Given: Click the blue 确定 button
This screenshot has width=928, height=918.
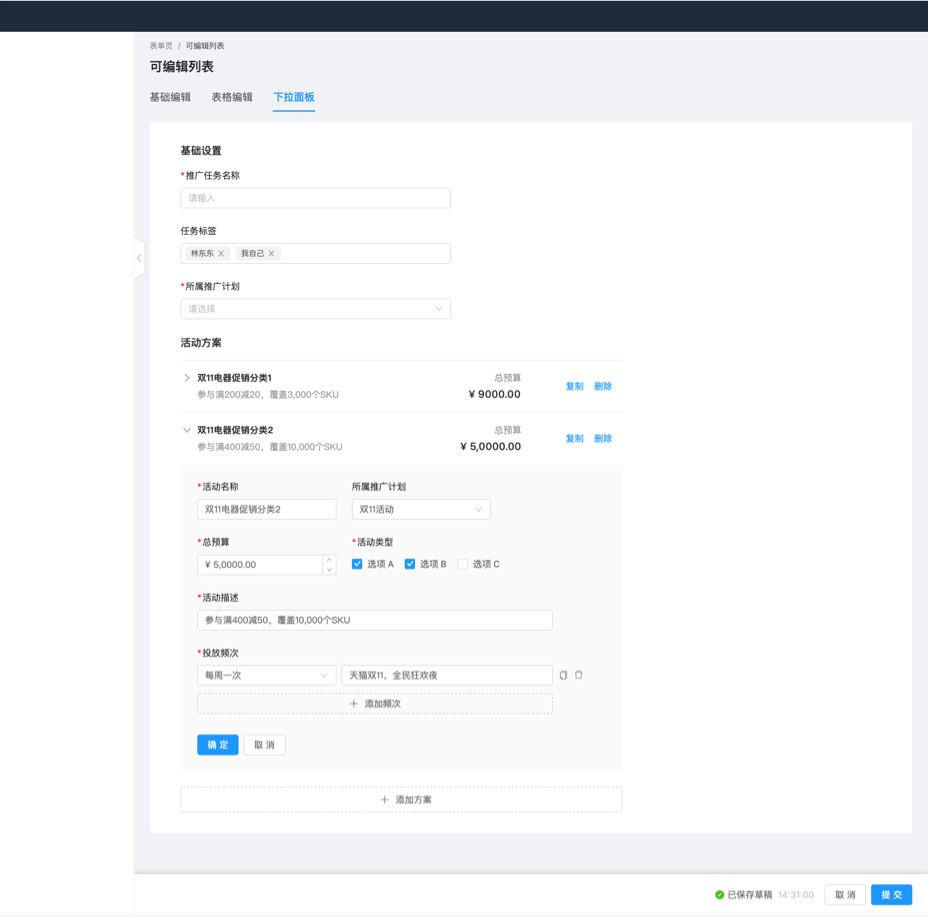Looking at the screenshot, I should point(218,745).
